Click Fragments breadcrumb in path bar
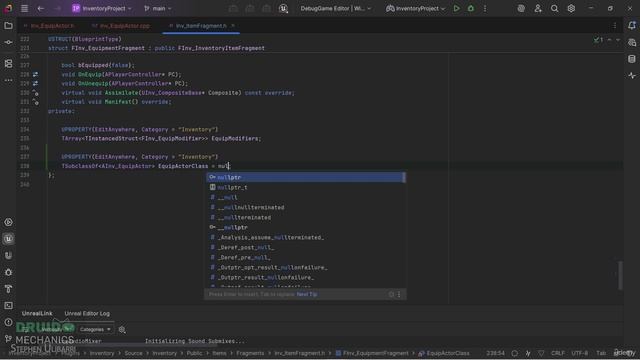640x360 pixels. coord(250,353)
